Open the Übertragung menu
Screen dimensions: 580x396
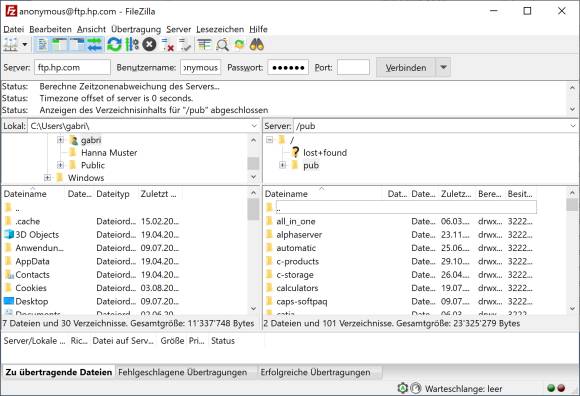pos(136,29)
